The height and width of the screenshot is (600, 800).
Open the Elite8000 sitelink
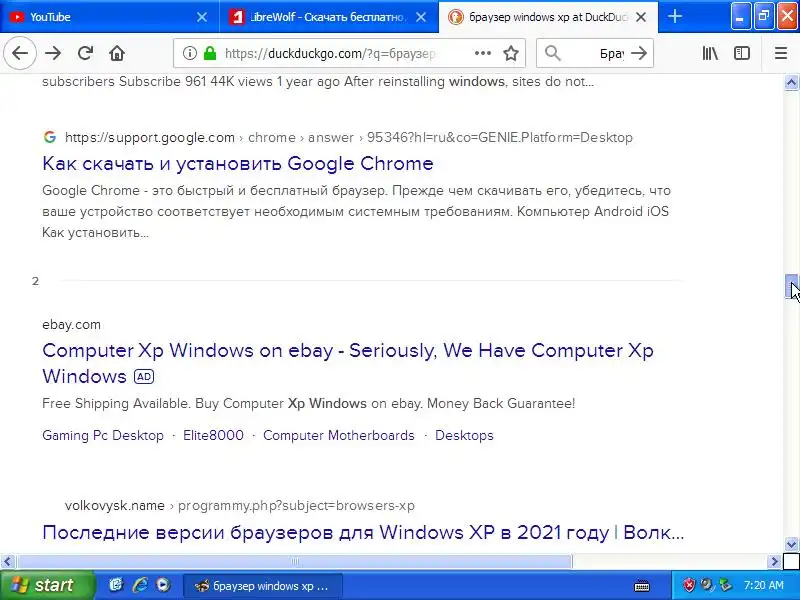tap(213, 435)
